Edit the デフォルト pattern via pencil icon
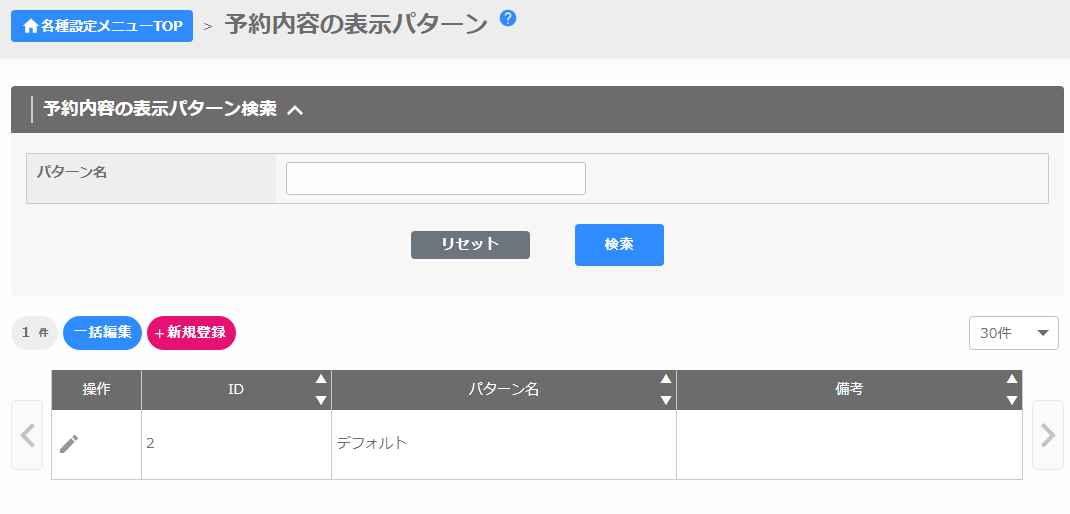This screenshot has height=514, width=1070. pyautogui.click(x=69, y=444)
